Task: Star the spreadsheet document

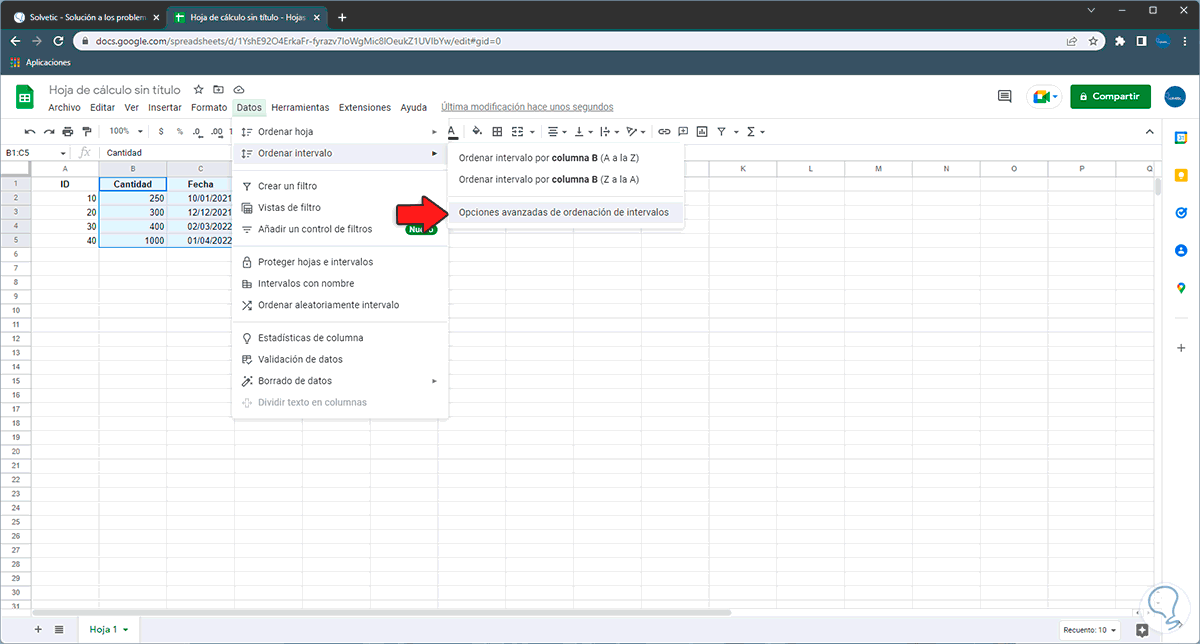Action: (199, 90)
